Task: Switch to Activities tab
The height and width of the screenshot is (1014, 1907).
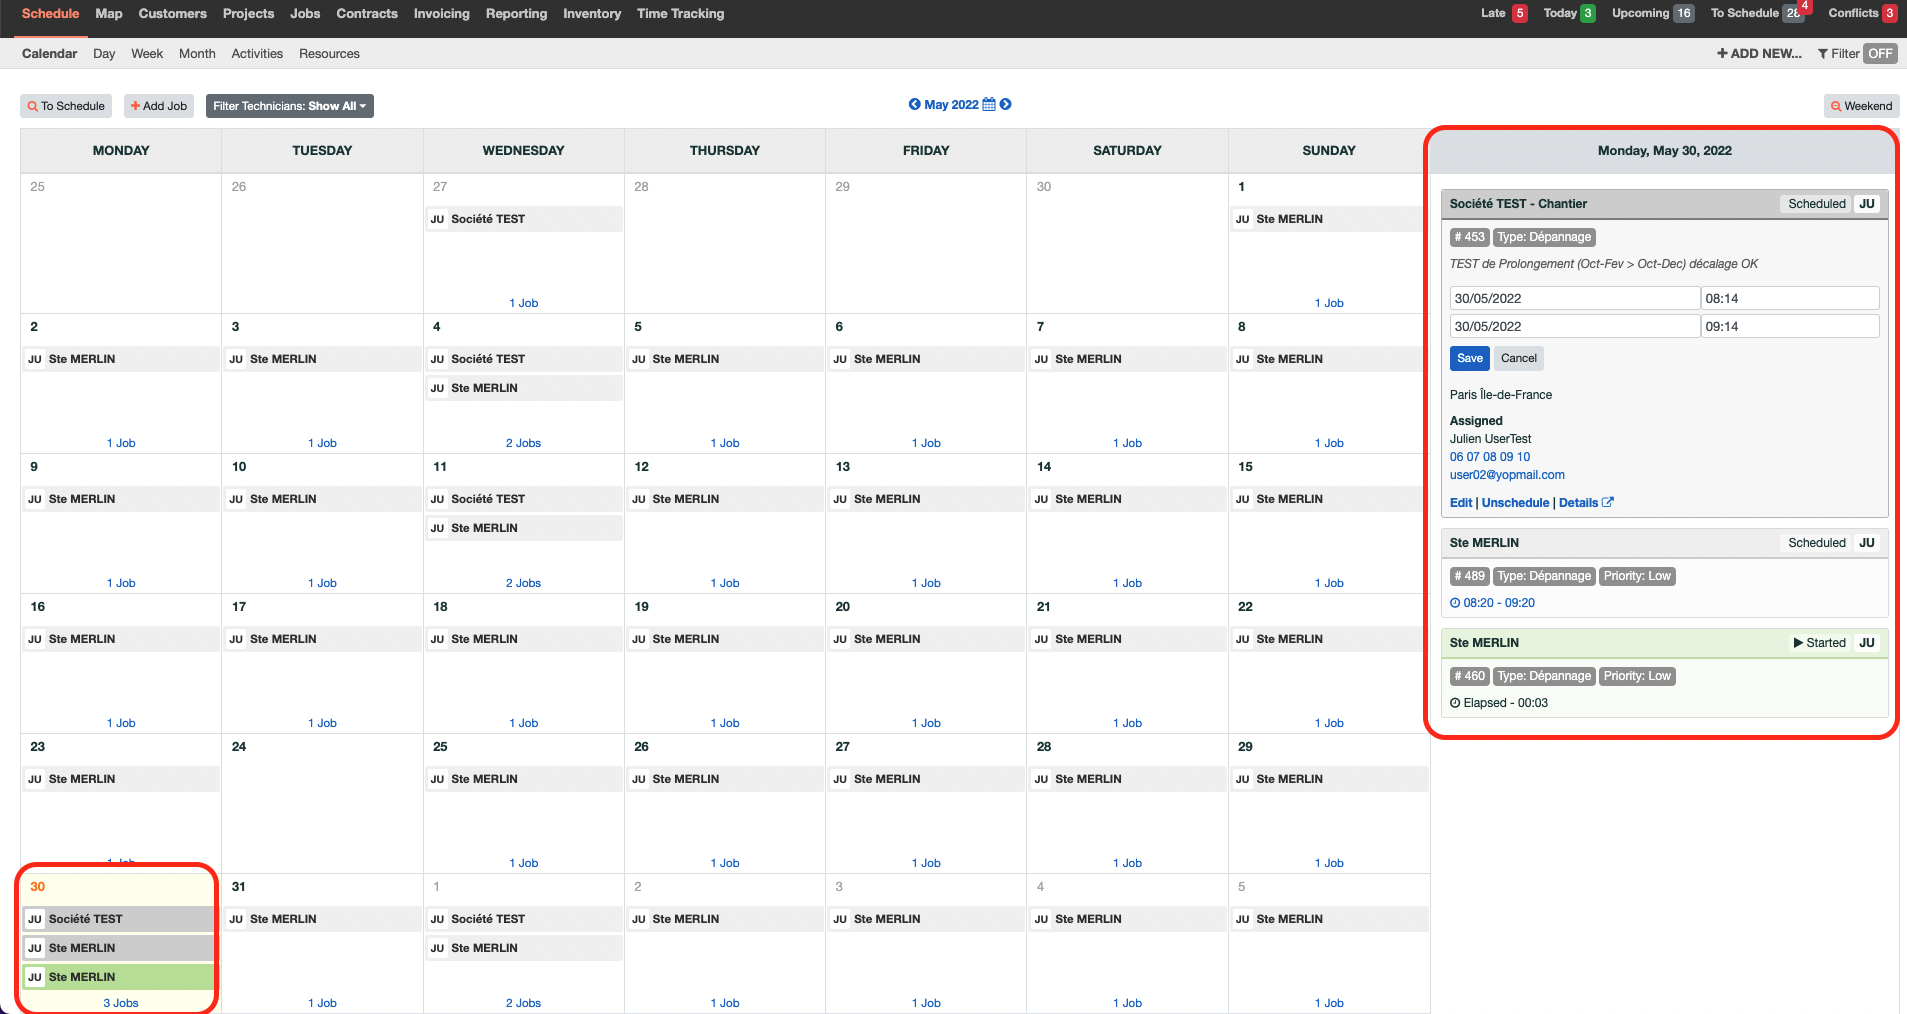Action: click(x=257, y=54)
